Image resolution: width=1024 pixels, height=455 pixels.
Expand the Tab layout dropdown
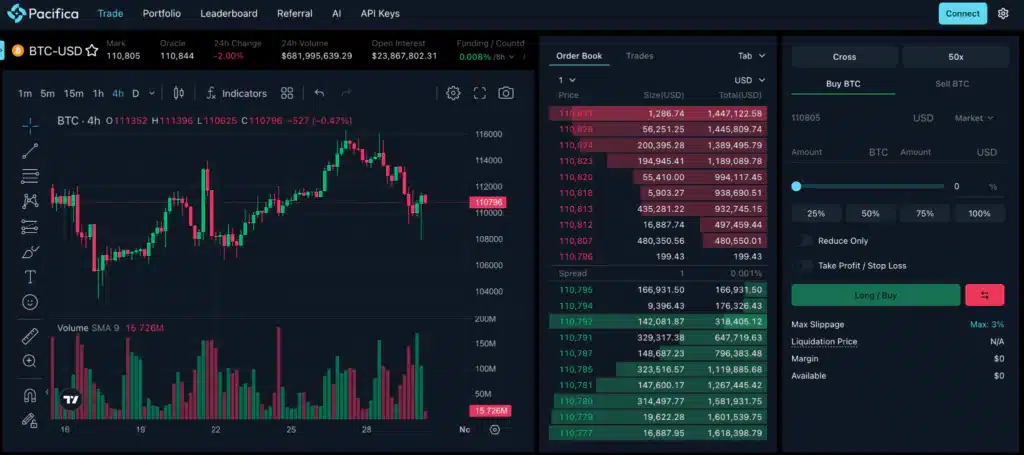coord(751,56)
